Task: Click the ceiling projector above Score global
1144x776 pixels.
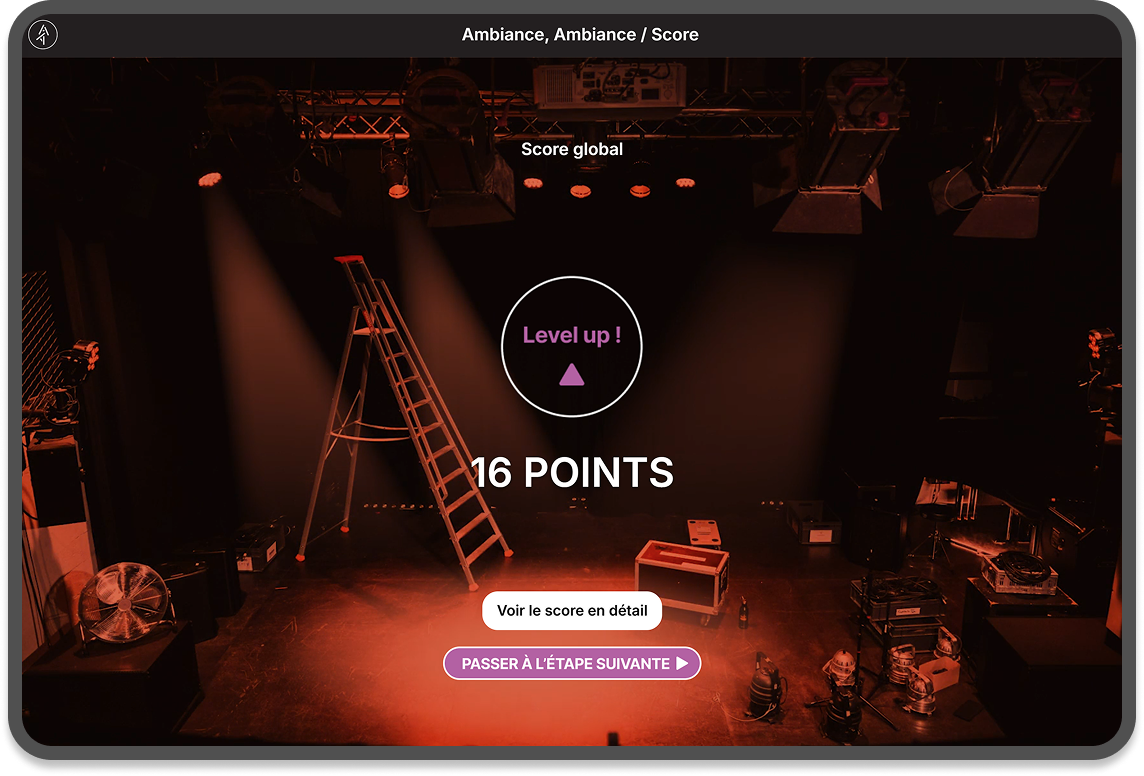Action: tap(610, 85)
